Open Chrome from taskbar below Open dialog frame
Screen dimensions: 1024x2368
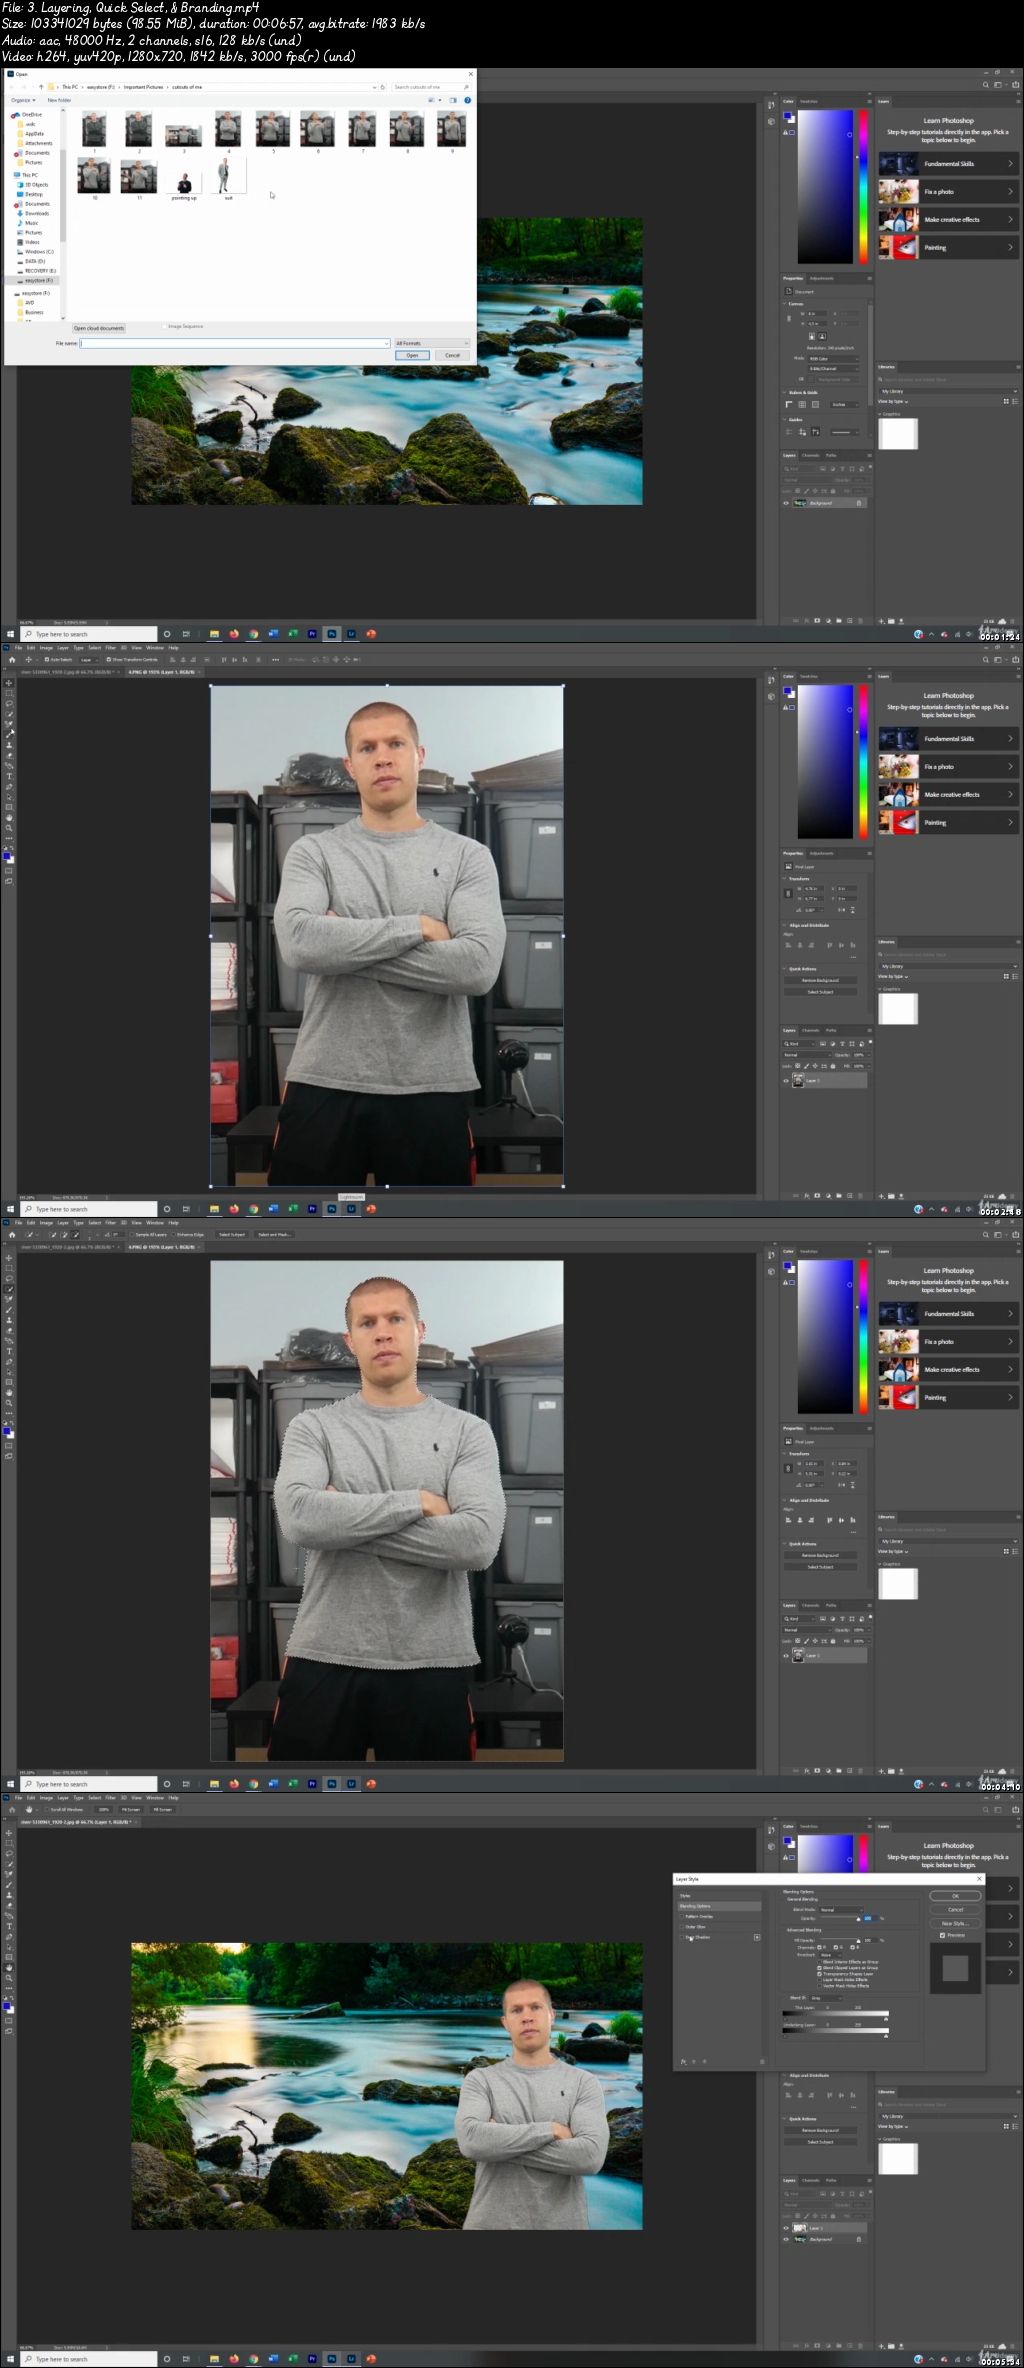click(x=253, y=634)
